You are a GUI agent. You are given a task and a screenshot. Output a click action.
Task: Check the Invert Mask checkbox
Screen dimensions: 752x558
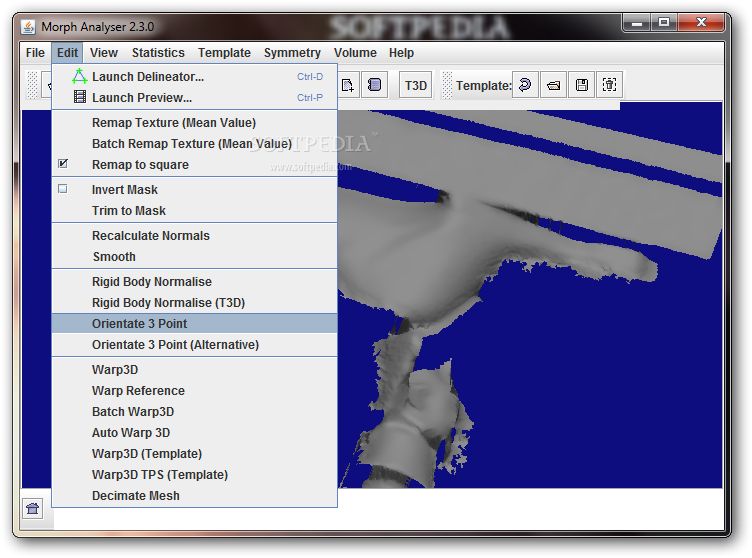click(x=63, y=189)
